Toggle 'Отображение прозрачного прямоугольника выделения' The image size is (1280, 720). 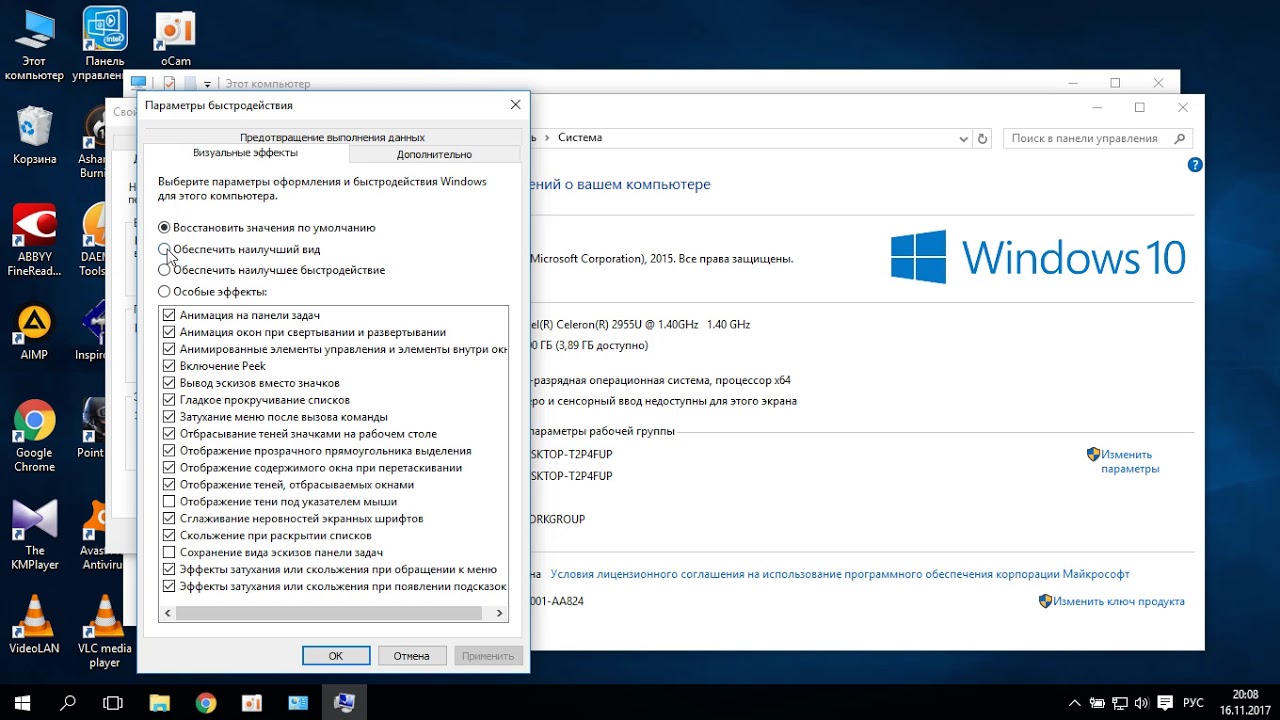click(169, 451)
